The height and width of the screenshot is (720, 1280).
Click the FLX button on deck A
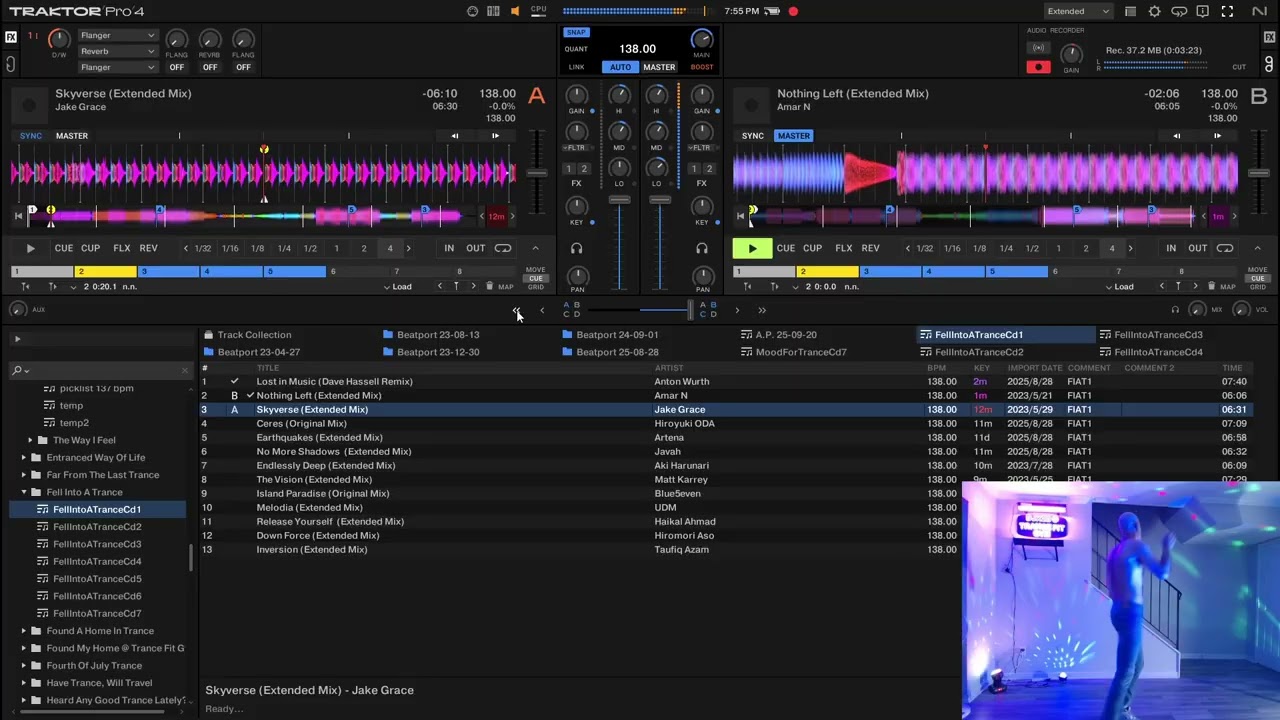tap(122, 248)
